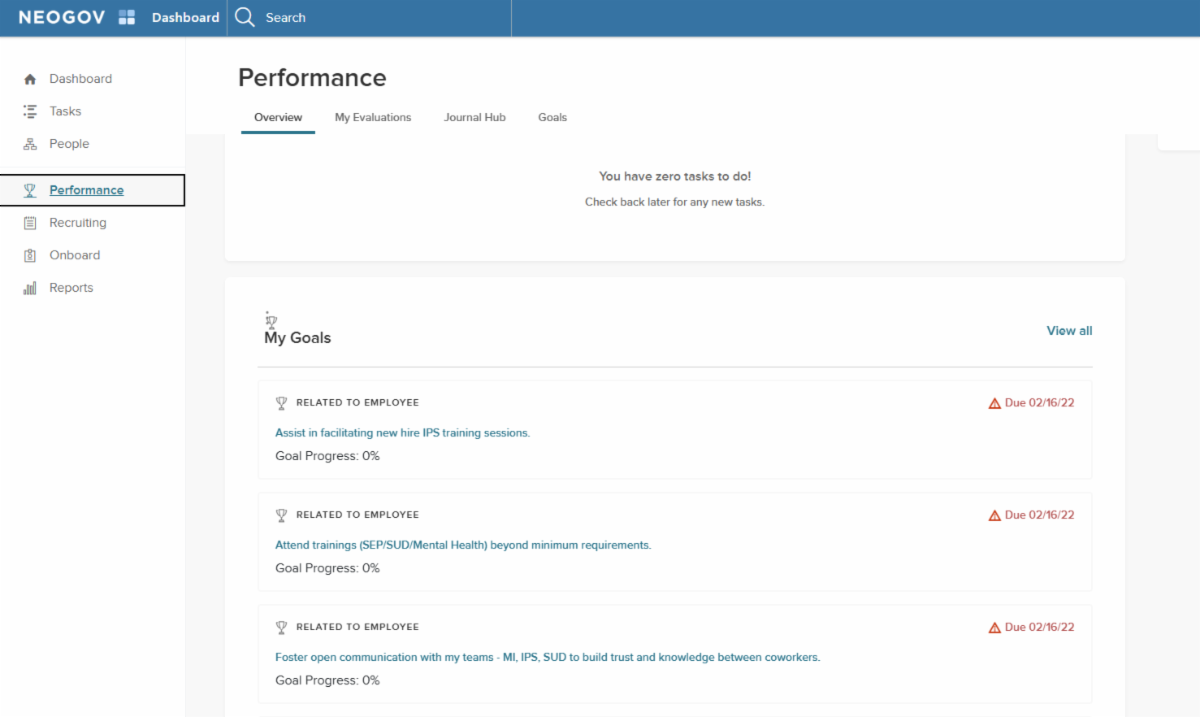
Task: Open the app switcher grid next to NEOGOV
Action: point(125,16)
